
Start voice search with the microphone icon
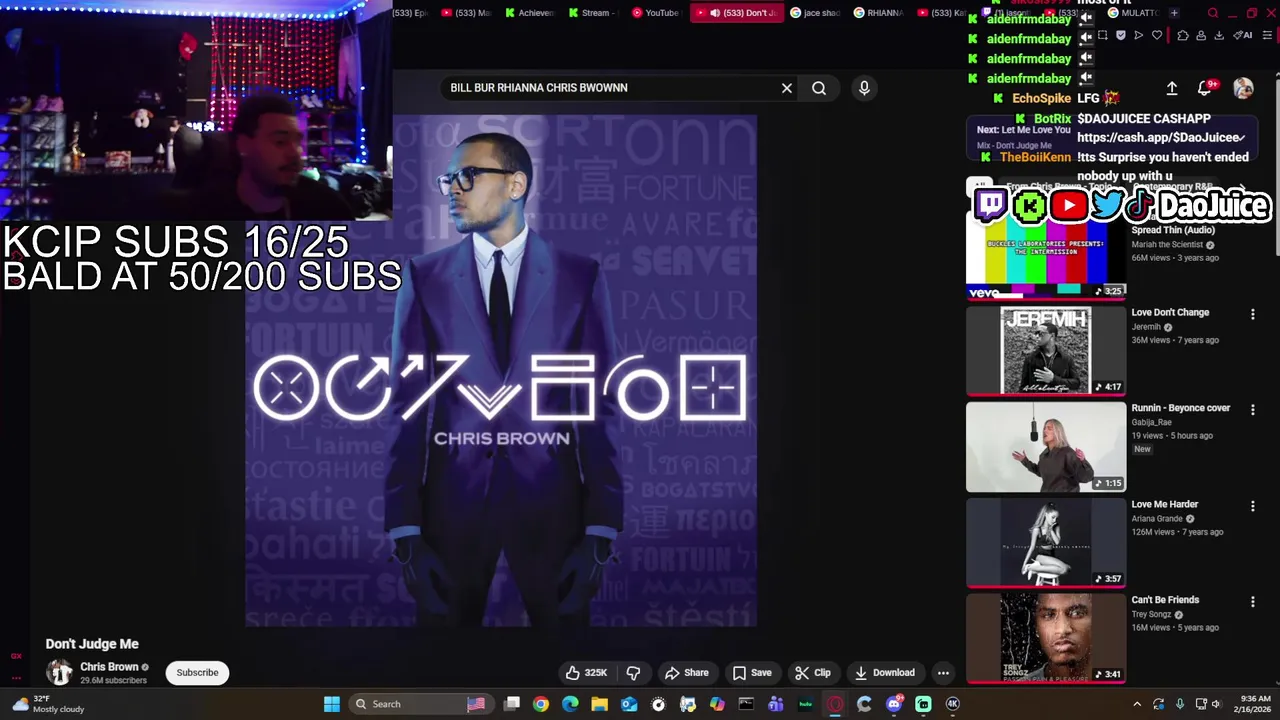864,88
